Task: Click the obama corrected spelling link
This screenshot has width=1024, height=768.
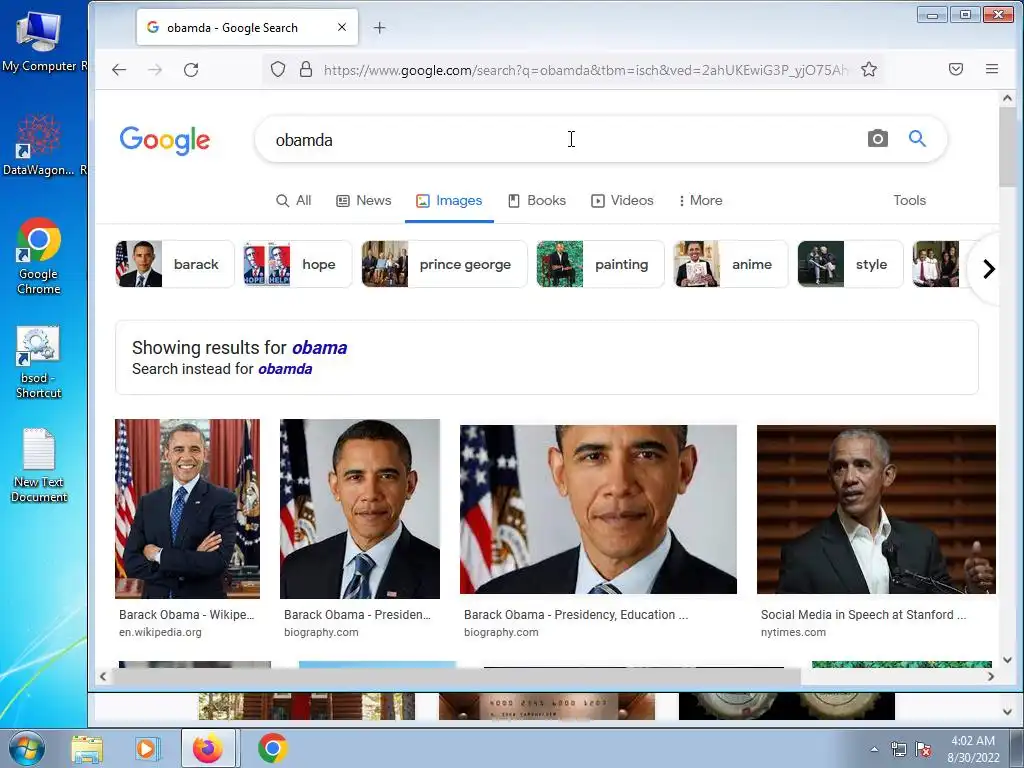Action: click(x=319, y=347)
